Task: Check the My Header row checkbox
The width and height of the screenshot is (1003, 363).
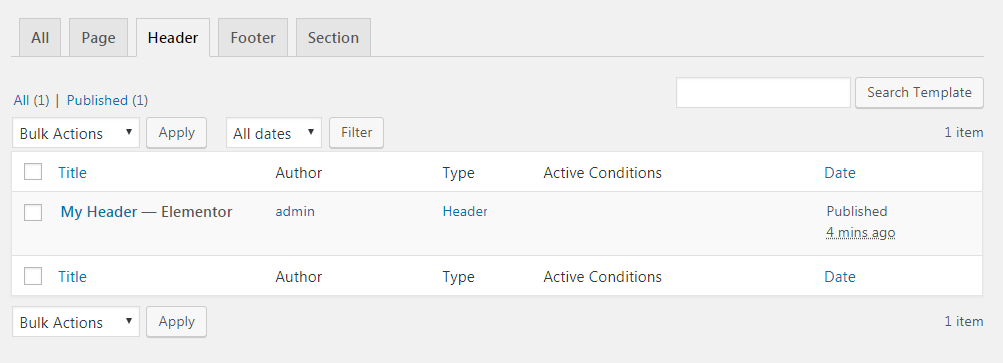Action: [33, 212]
